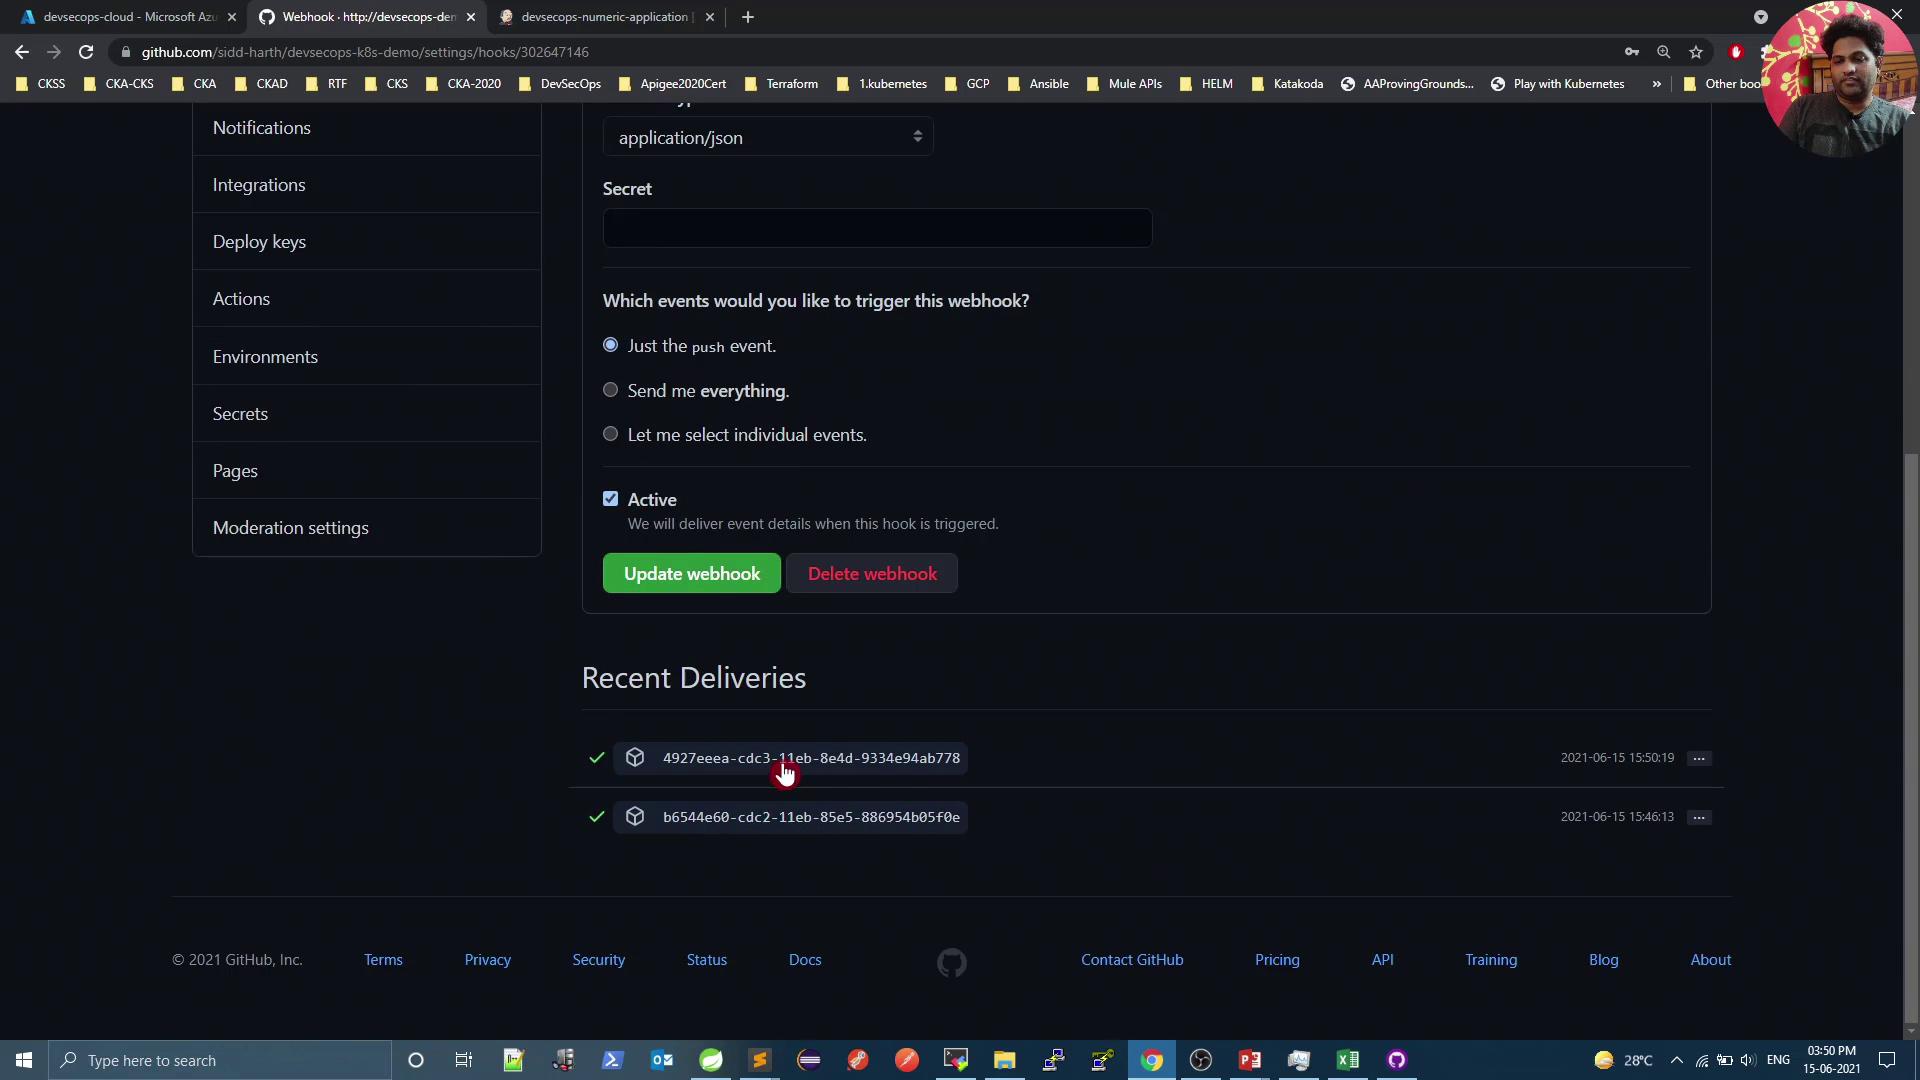Click the package icon of delivery b6544e60
1920x1080 pixels.
click(635, 817)
